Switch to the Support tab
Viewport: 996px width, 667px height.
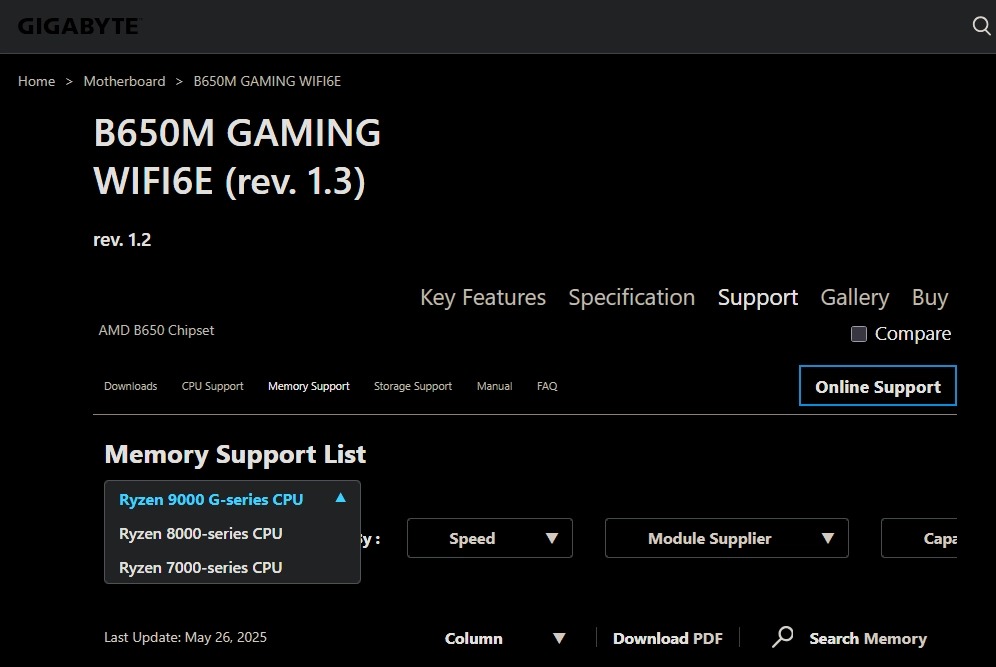[757, 297]
